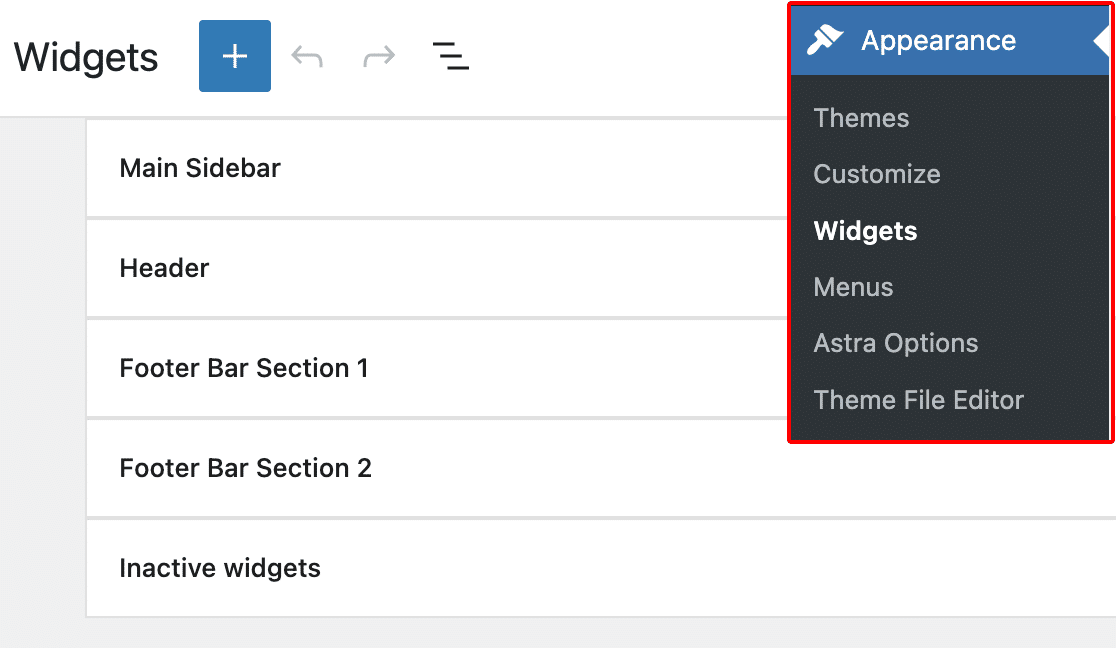The height and width of the screenshot is (648, 1116).
Task: Open the Themes menu entry
Action: 861,118
